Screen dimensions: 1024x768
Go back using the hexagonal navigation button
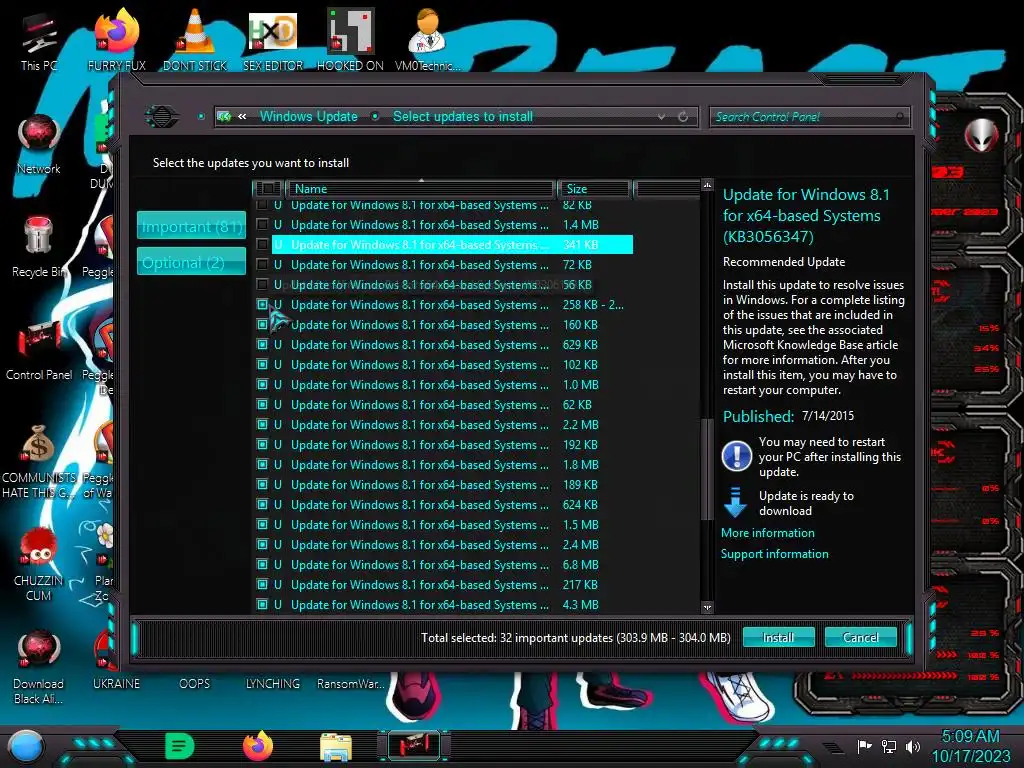click(x=162, y=117)
